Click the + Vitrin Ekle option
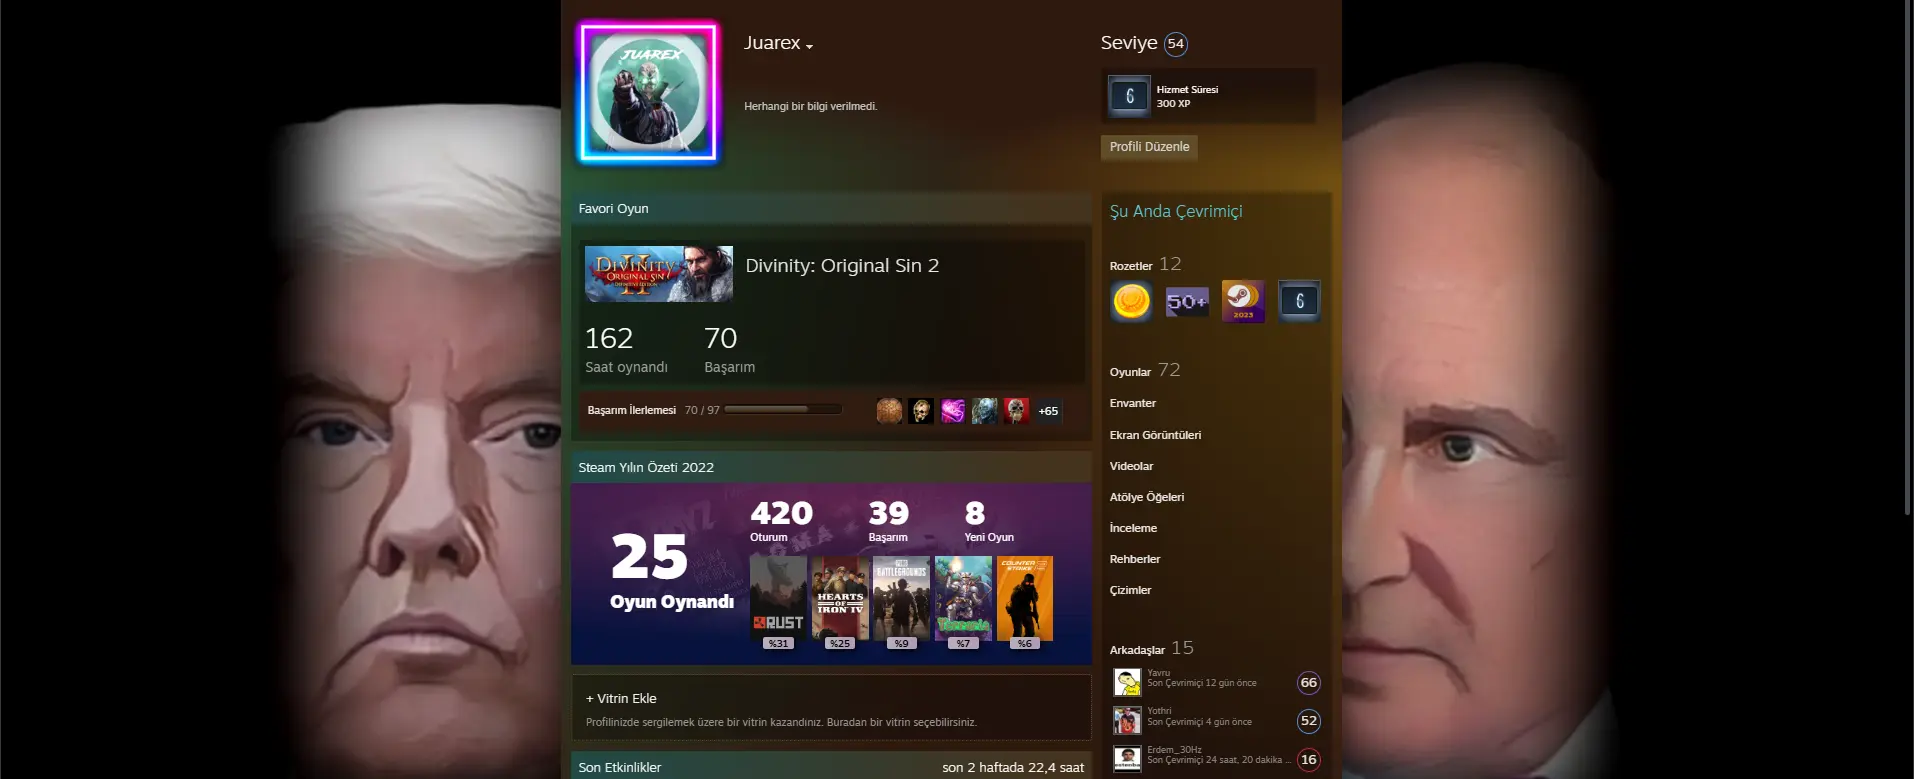The height and width of the screenshot is (779, 1914). (x=621, y=699)
